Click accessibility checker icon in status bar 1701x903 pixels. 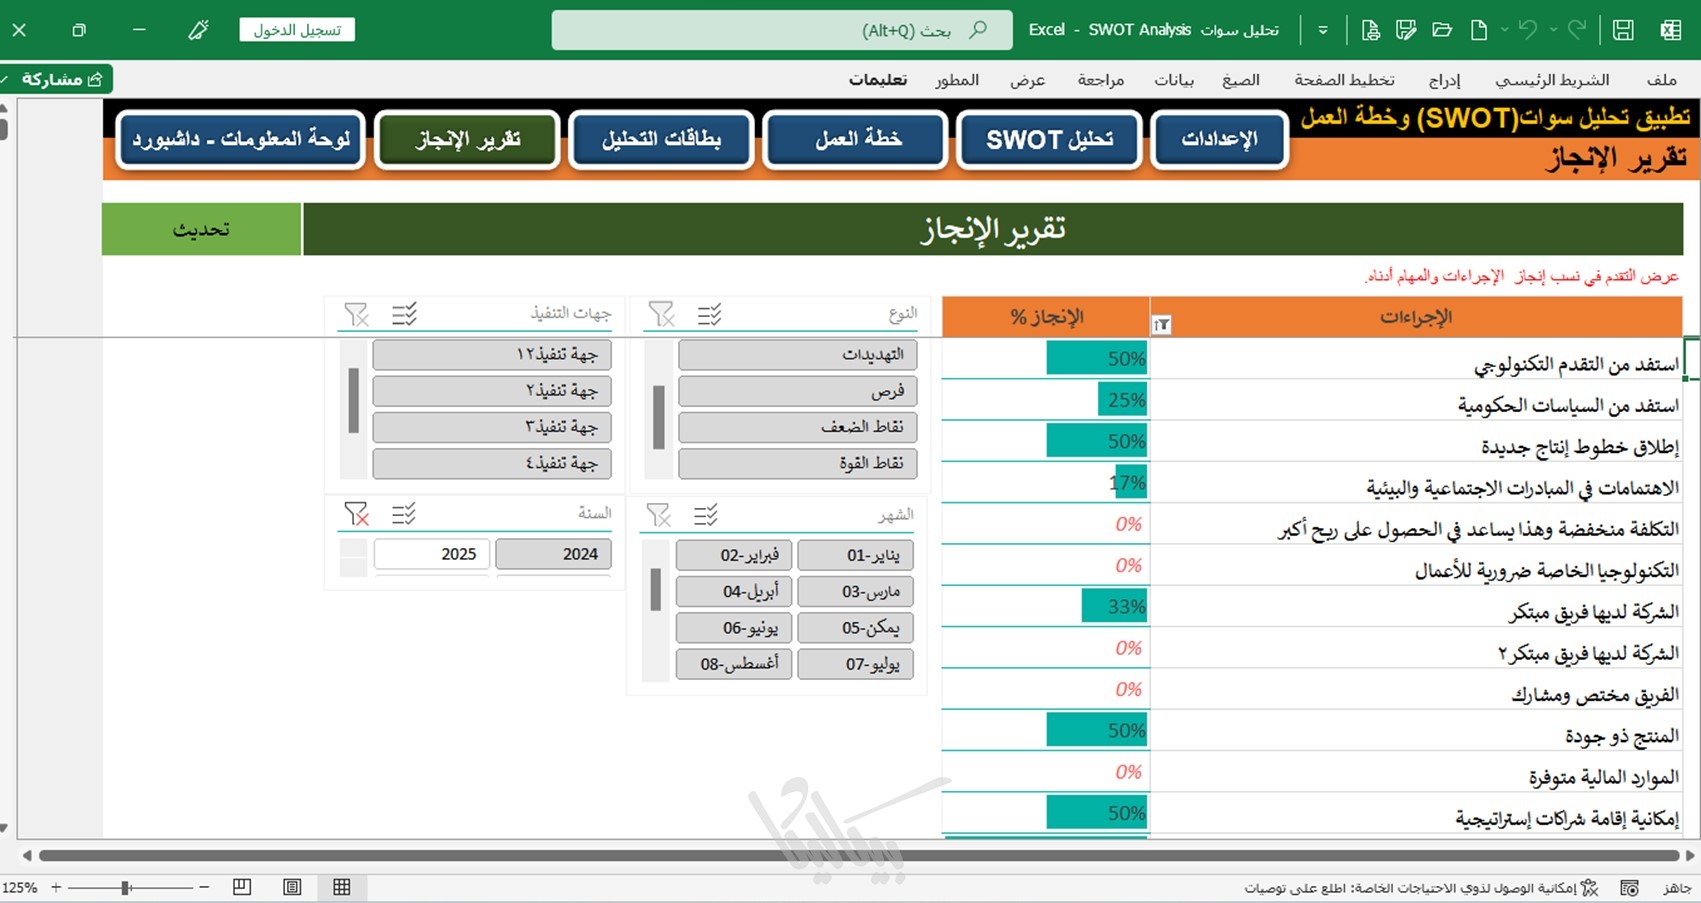(1590, 887)
